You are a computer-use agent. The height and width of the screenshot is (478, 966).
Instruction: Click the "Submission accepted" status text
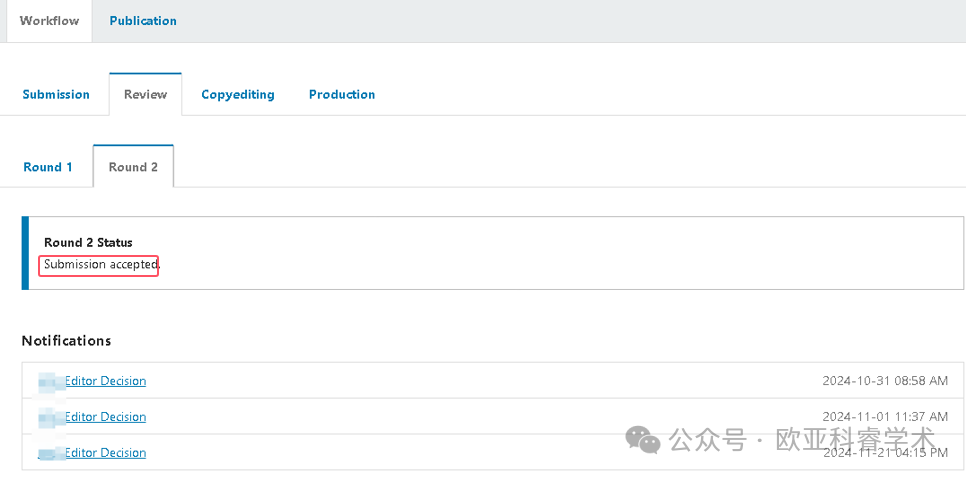100,265
